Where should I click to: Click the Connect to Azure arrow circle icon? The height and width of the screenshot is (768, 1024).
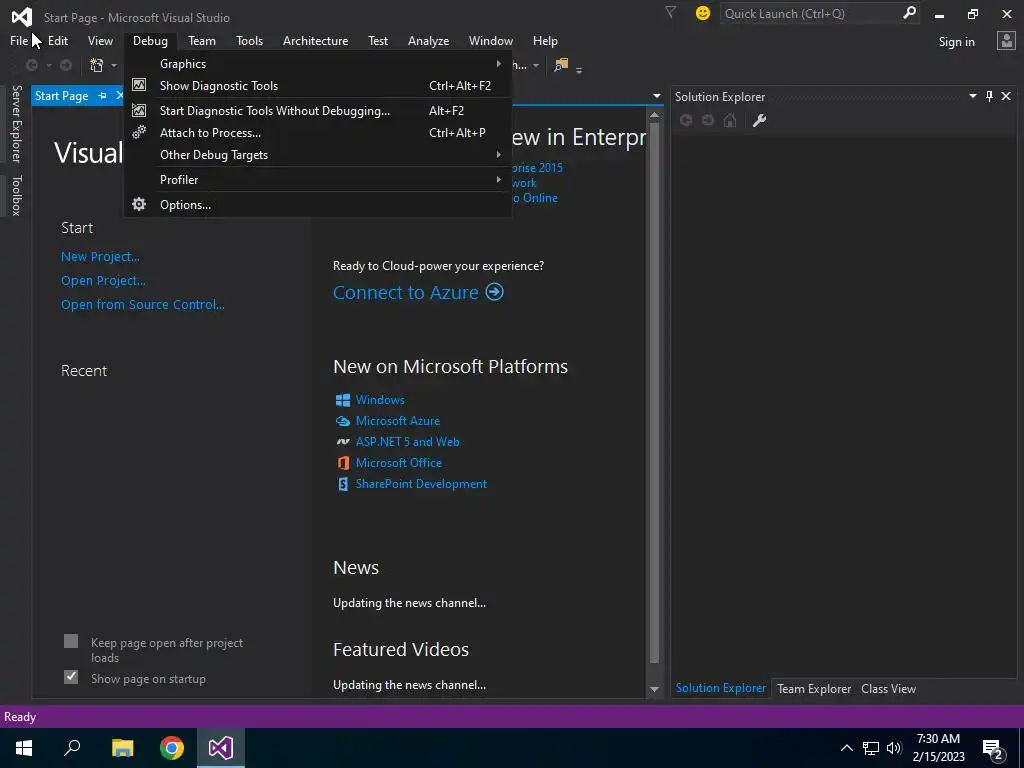(494, 292)
